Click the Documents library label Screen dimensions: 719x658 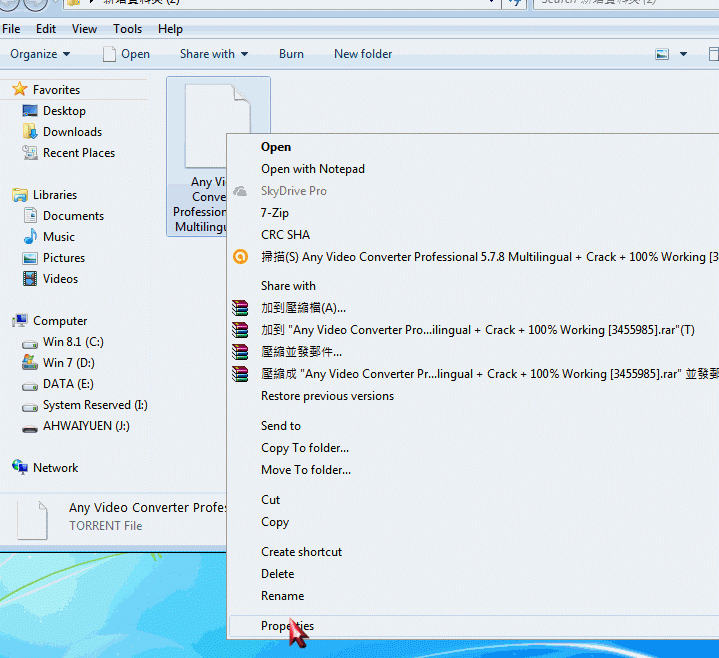click(73, 216)
